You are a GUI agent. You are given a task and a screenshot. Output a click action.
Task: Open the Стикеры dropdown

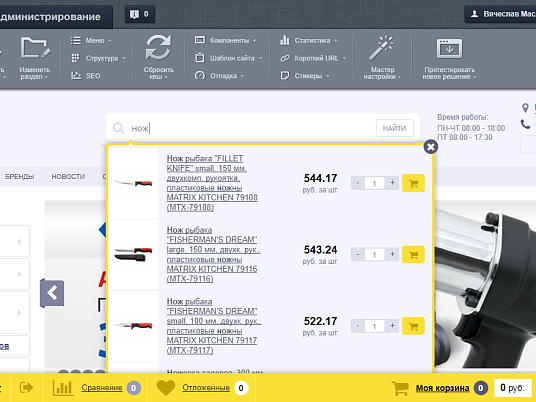(305, 76)
